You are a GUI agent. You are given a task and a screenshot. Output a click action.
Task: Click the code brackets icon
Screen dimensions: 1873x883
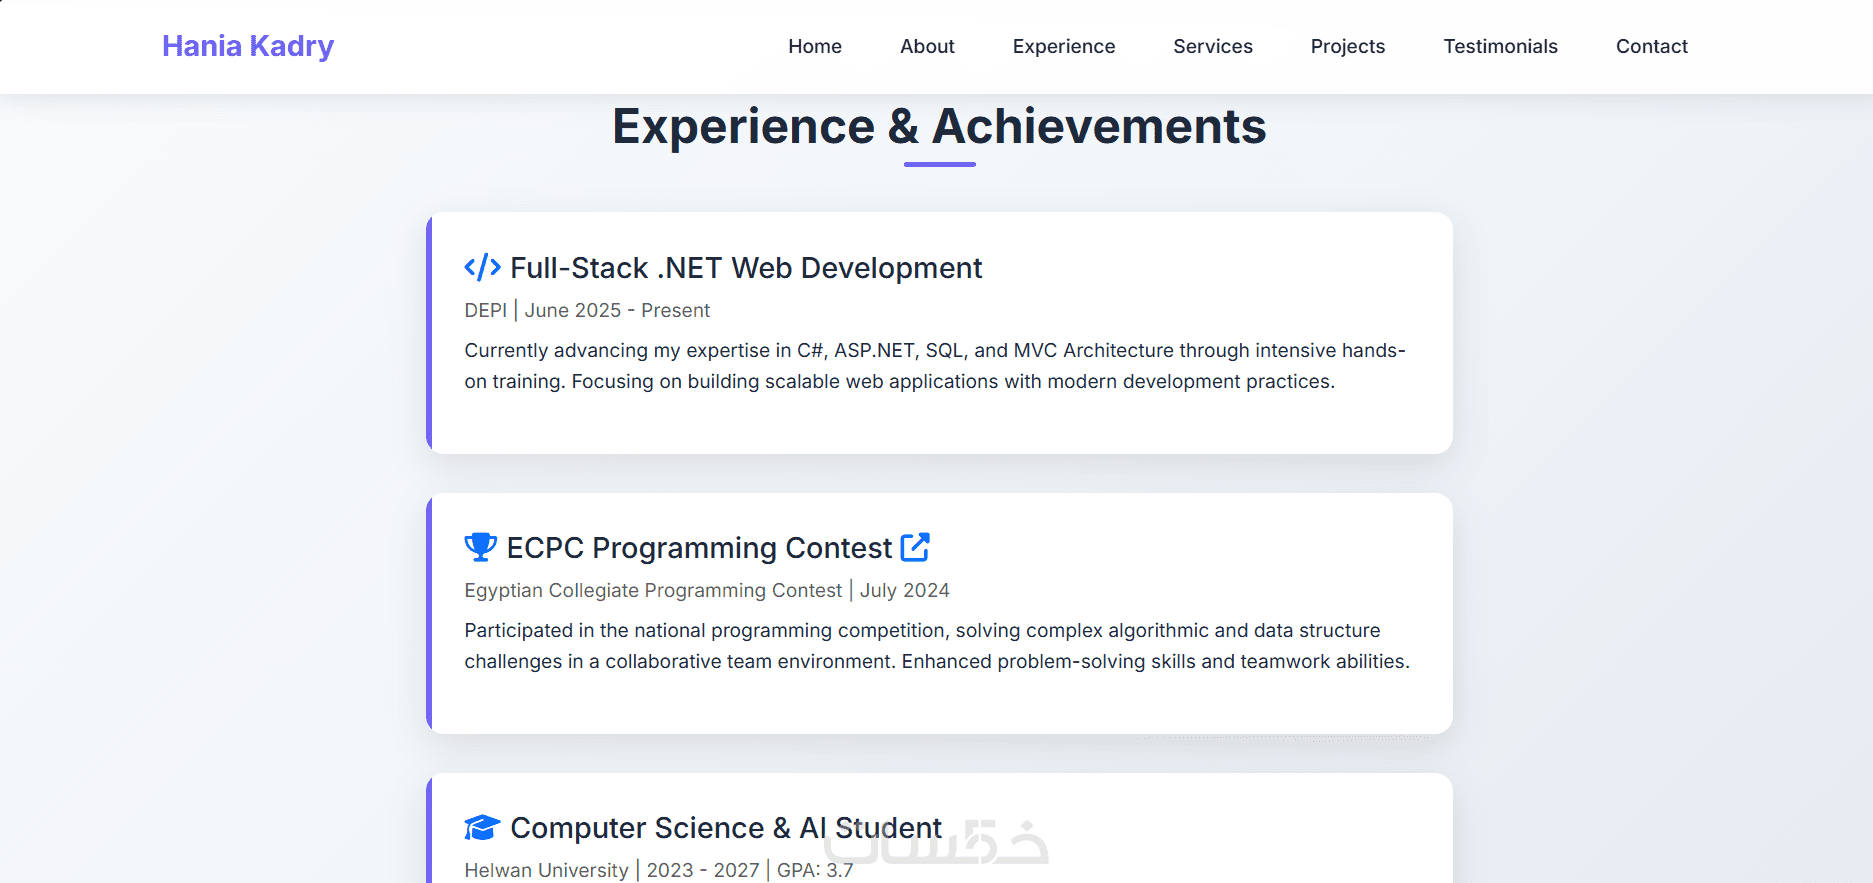pyautogui.click(x=482, y=267)
